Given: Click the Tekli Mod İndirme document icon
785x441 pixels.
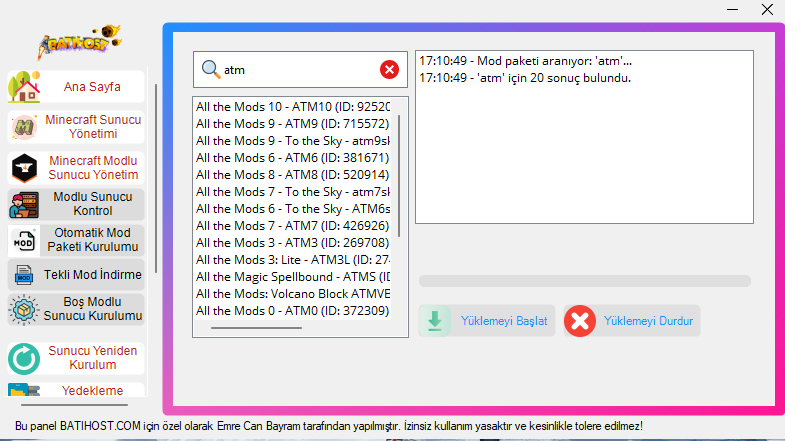Looking at the screenshot, I should pos(24,275).
